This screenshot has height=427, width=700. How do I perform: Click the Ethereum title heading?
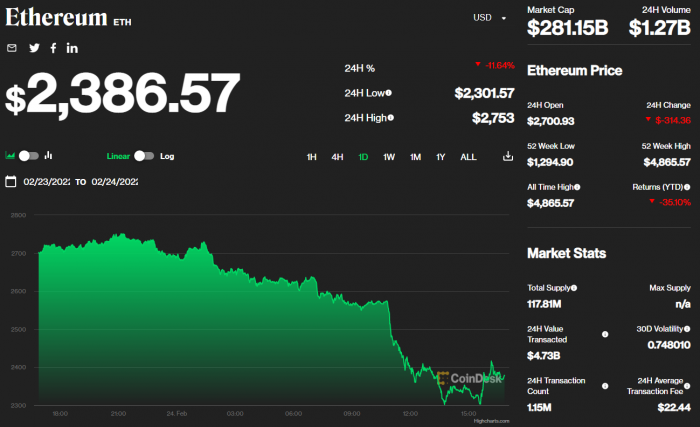tap(56, 18)
